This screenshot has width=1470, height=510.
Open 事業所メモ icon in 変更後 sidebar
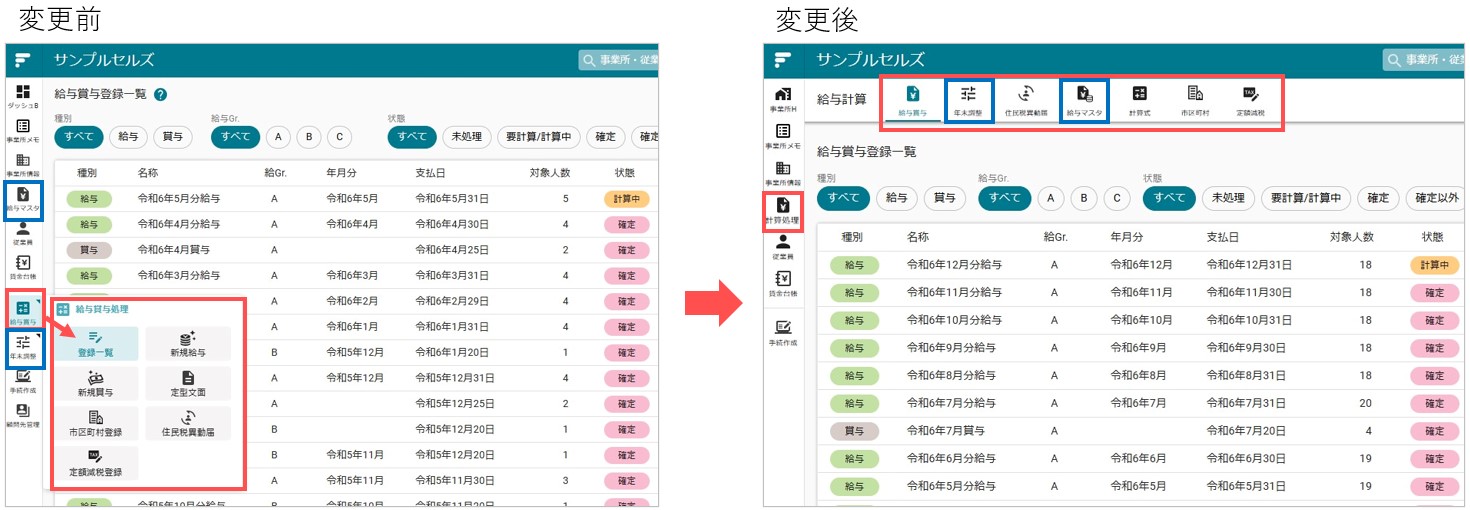tap(783, 136)
